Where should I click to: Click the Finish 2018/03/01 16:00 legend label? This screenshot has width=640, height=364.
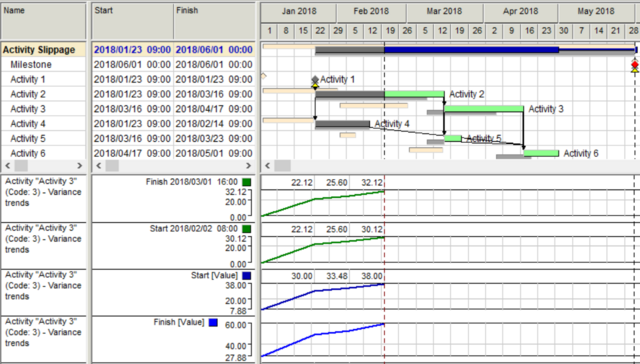[x=192, y=182]
